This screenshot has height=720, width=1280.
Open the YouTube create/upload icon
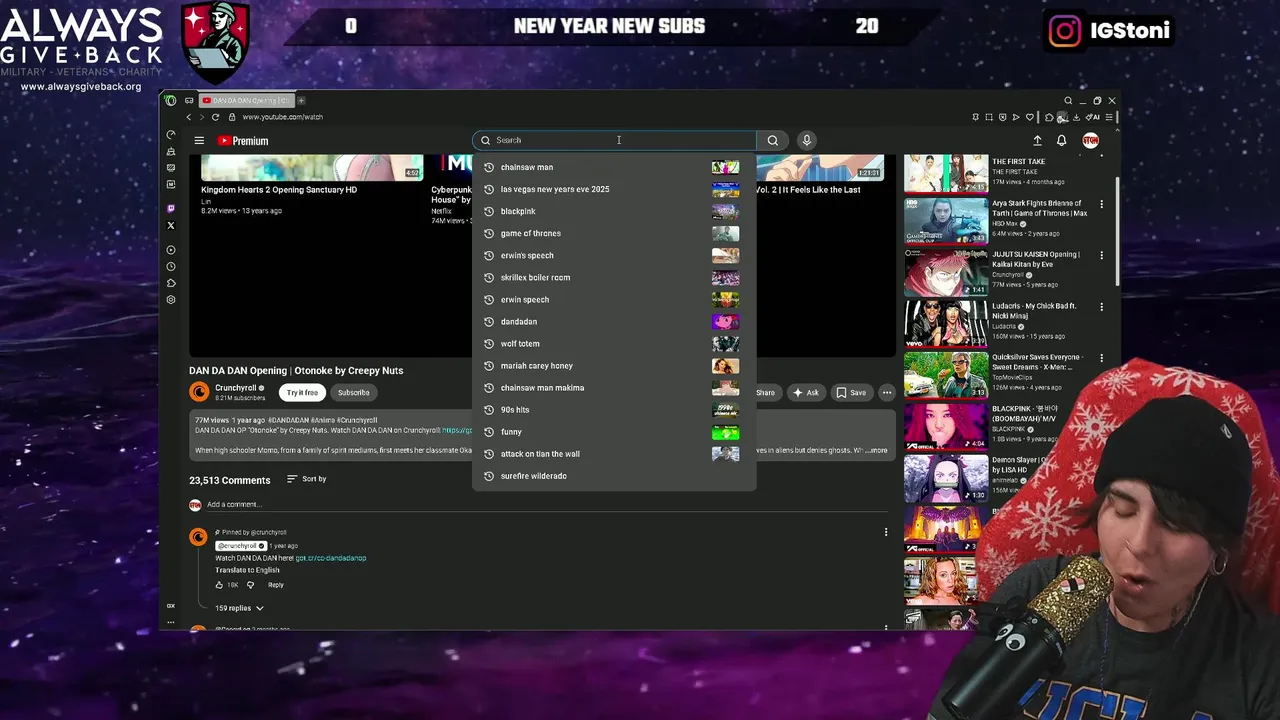[1037, 140]
